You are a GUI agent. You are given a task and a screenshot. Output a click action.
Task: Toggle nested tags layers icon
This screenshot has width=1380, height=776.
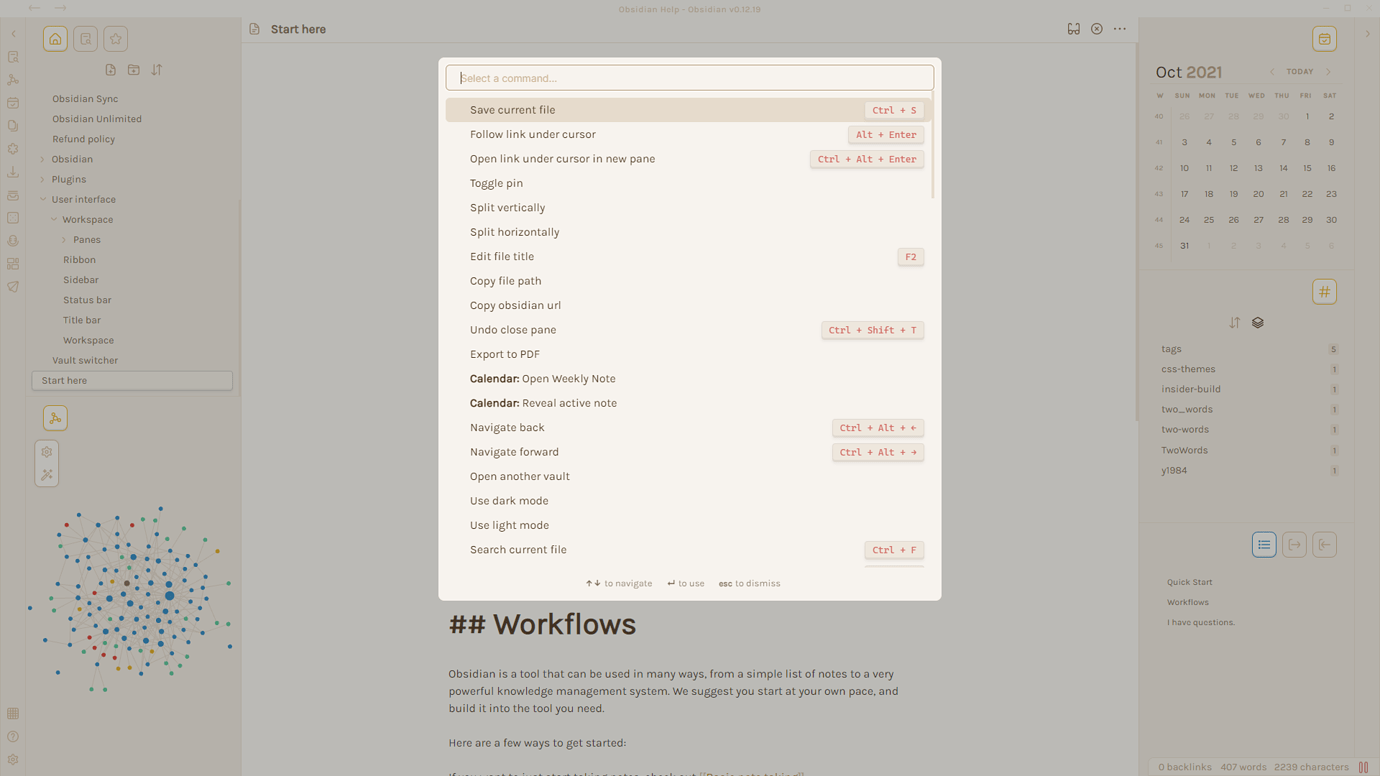pyautogui.click(x=1258, y=323)
